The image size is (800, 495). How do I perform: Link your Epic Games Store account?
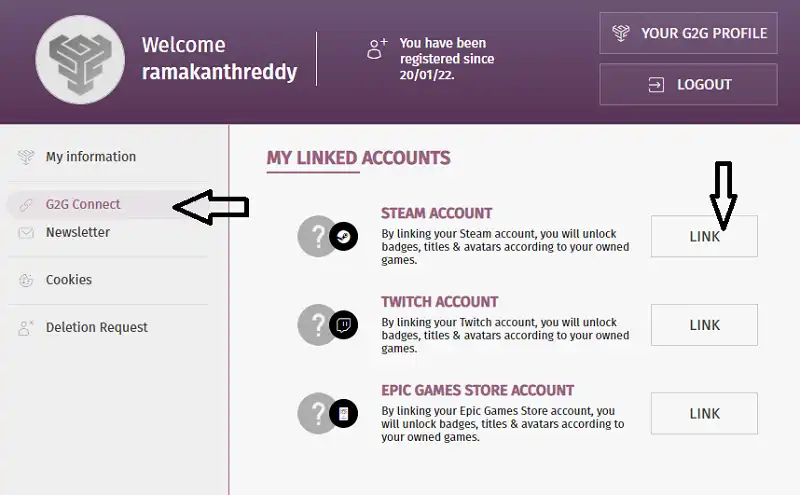(x=704, y=413)
